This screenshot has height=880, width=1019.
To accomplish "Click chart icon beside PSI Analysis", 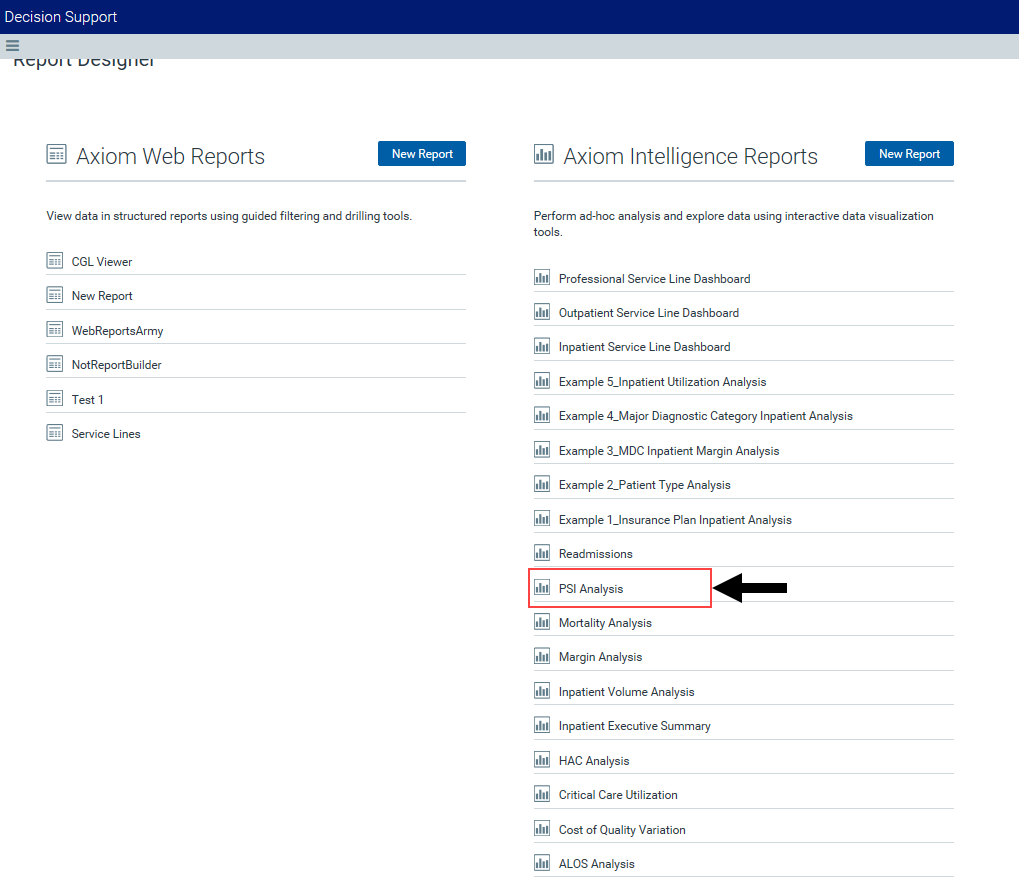I will tap(542, 588).
